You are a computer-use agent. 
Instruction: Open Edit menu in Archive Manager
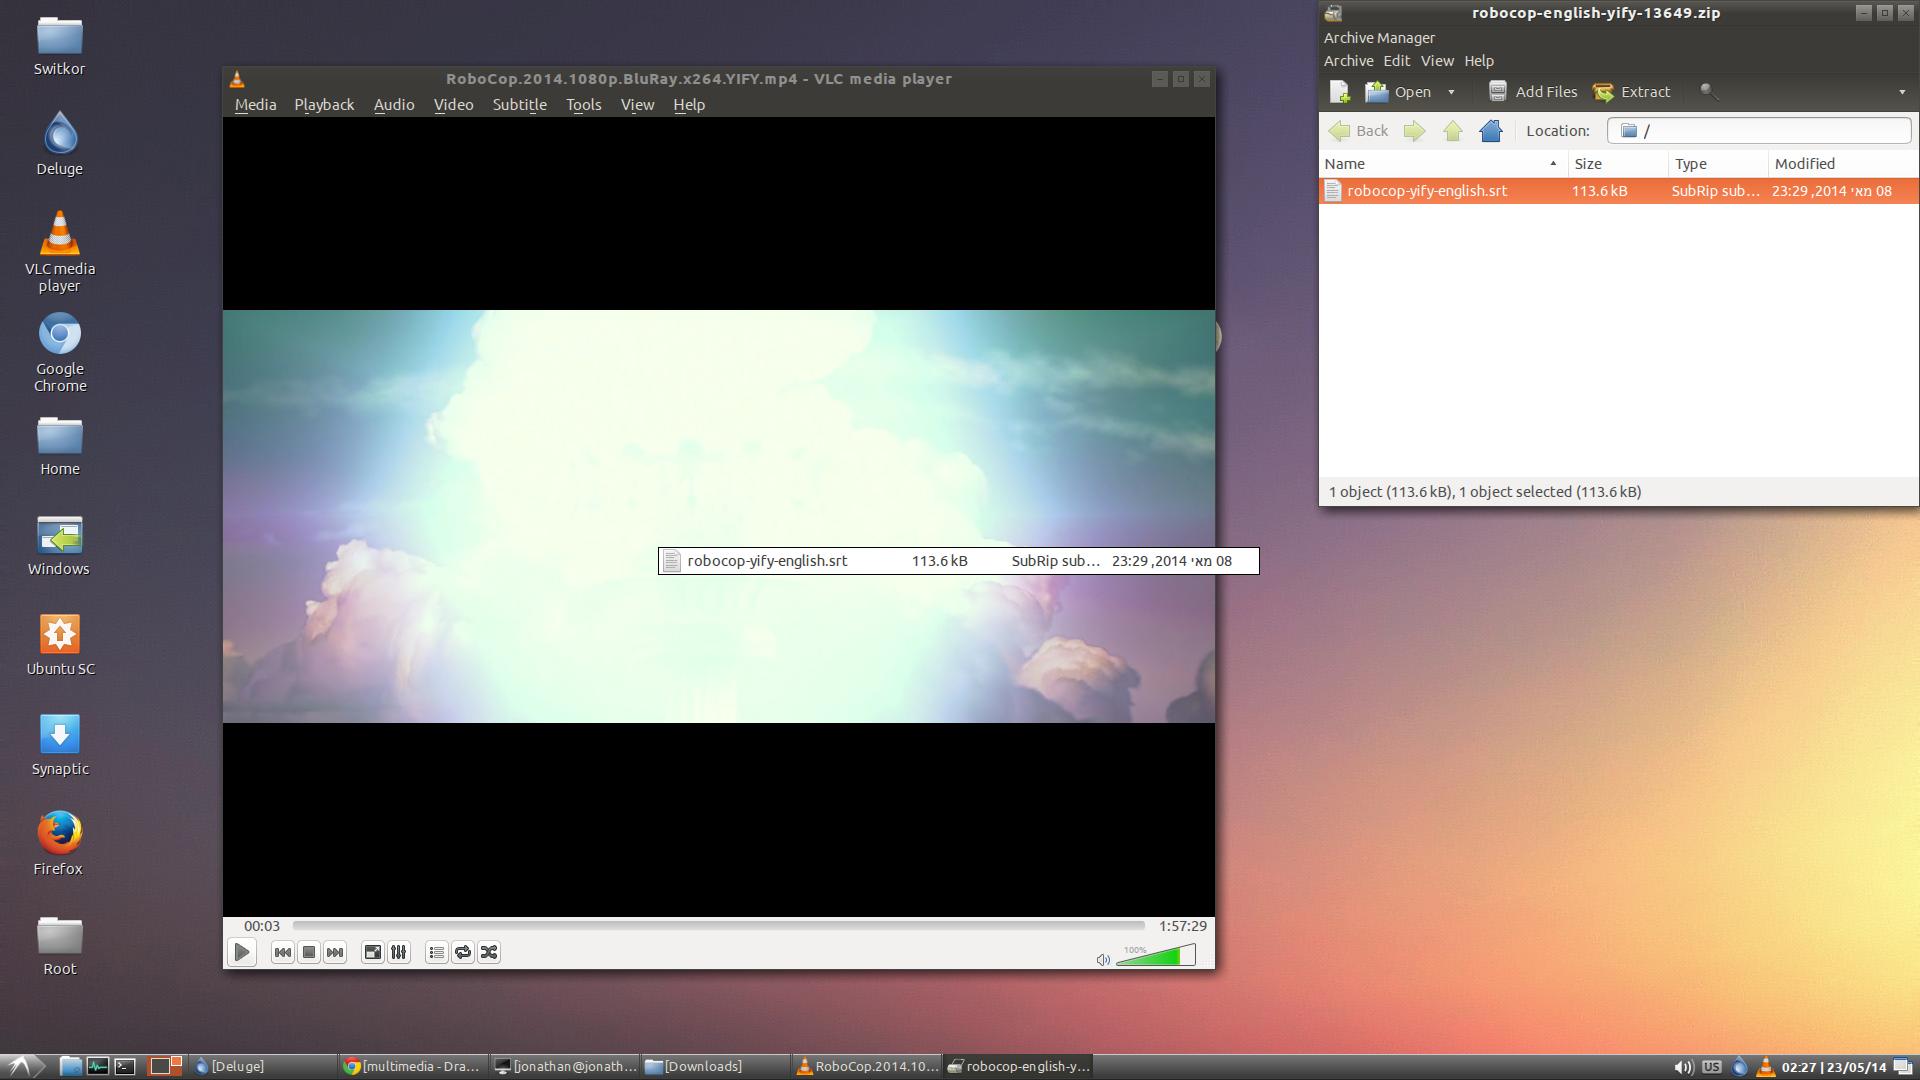coord(1396,61)
